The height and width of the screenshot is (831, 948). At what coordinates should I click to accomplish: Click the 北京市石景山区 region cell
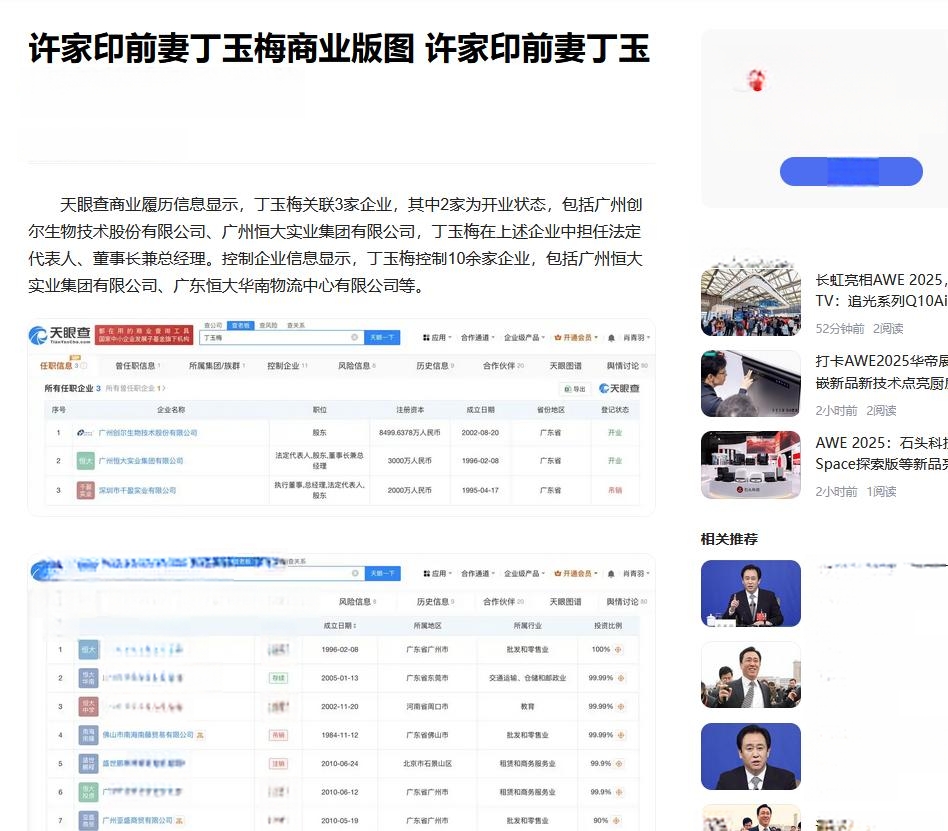pos(427,764)
